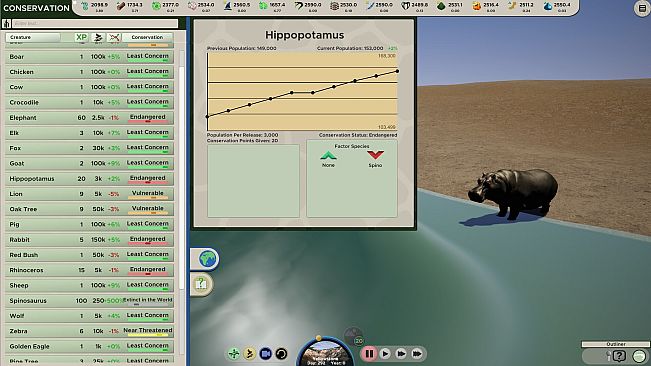Click the badge numbered 20 above playback
The height and width of the screenshot is (366, 651).
[x=359, y=341]
